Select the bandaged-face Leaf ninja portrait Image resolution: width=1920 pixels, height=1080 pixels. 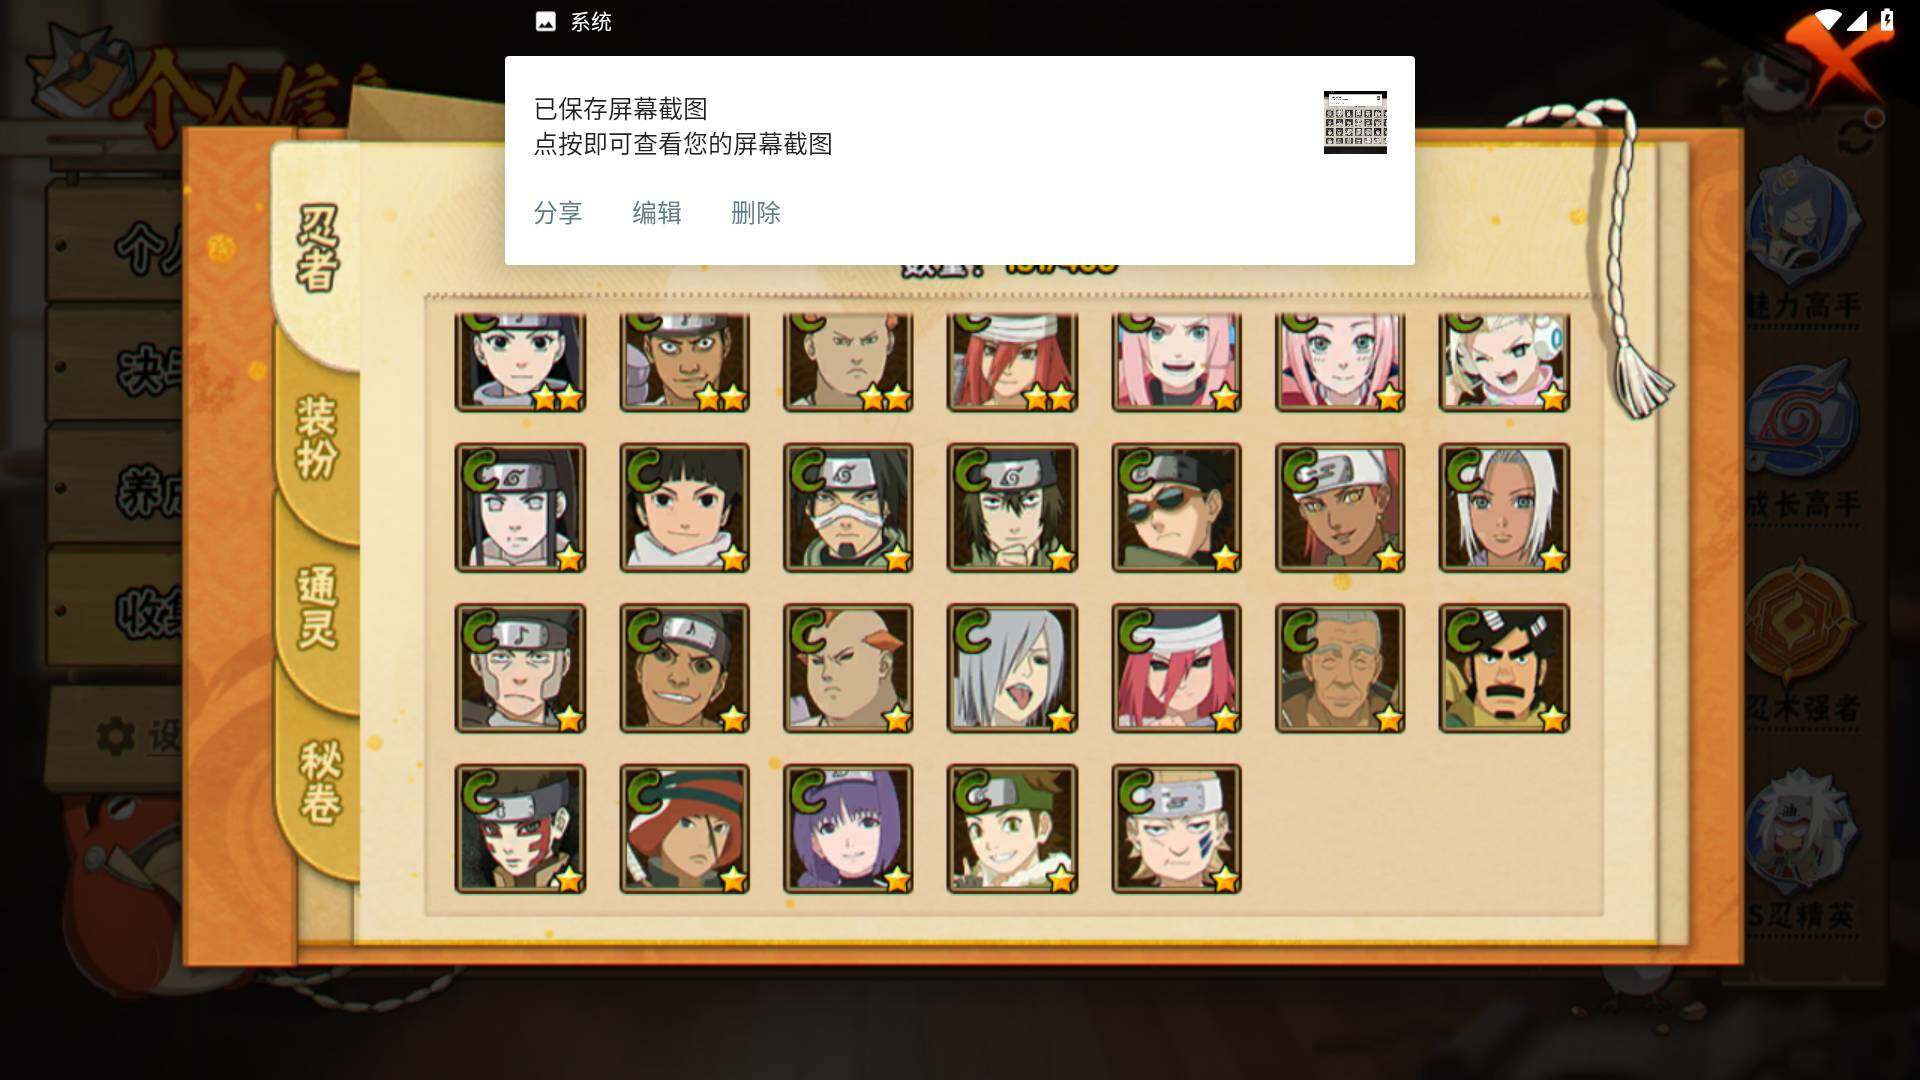coord(848,508)
